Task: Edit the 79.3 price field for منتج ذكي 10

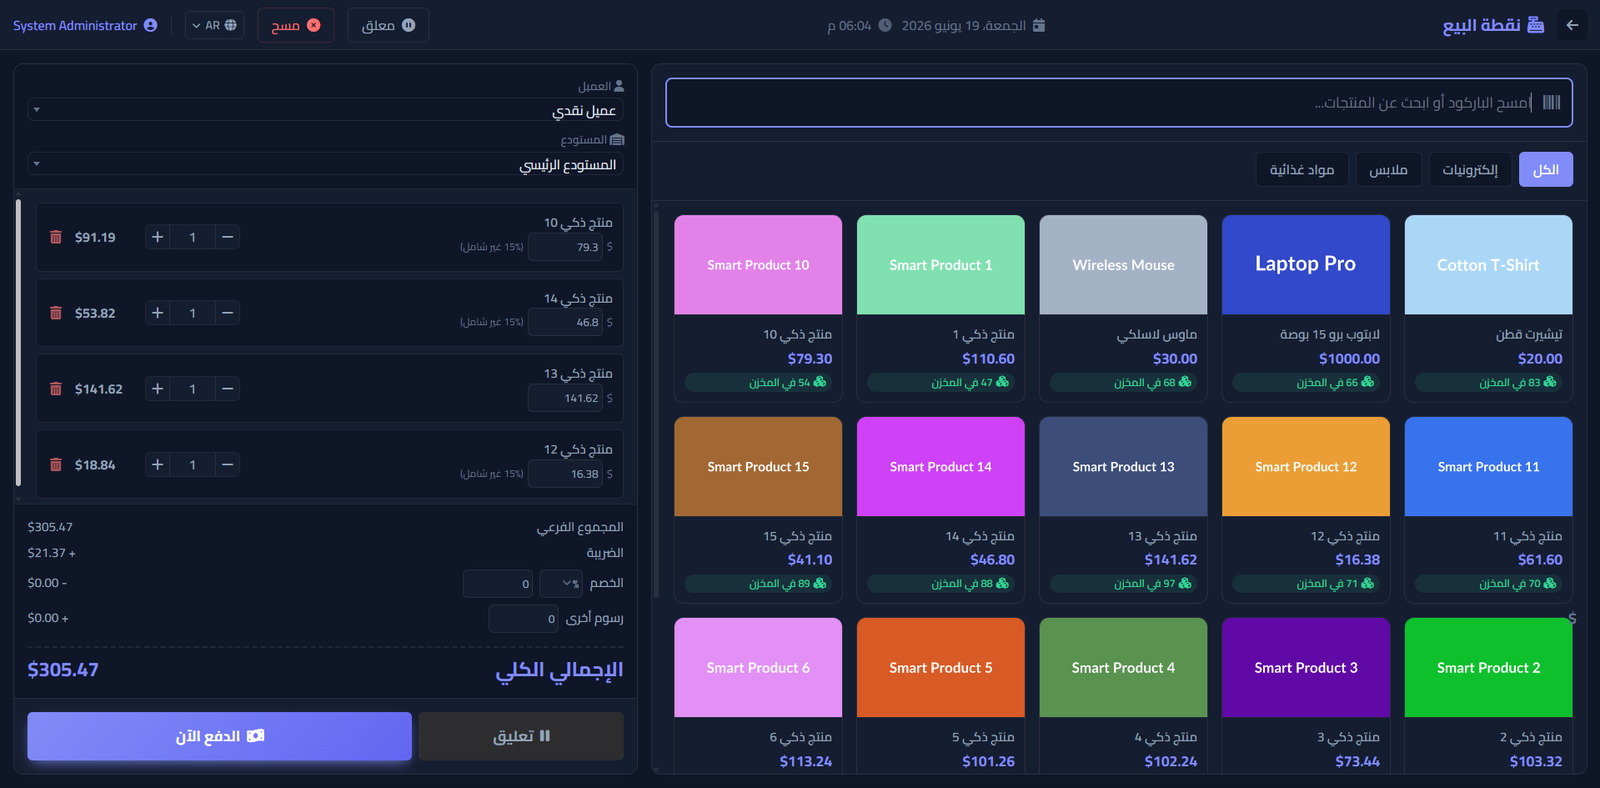Action: tap(565, 247)
